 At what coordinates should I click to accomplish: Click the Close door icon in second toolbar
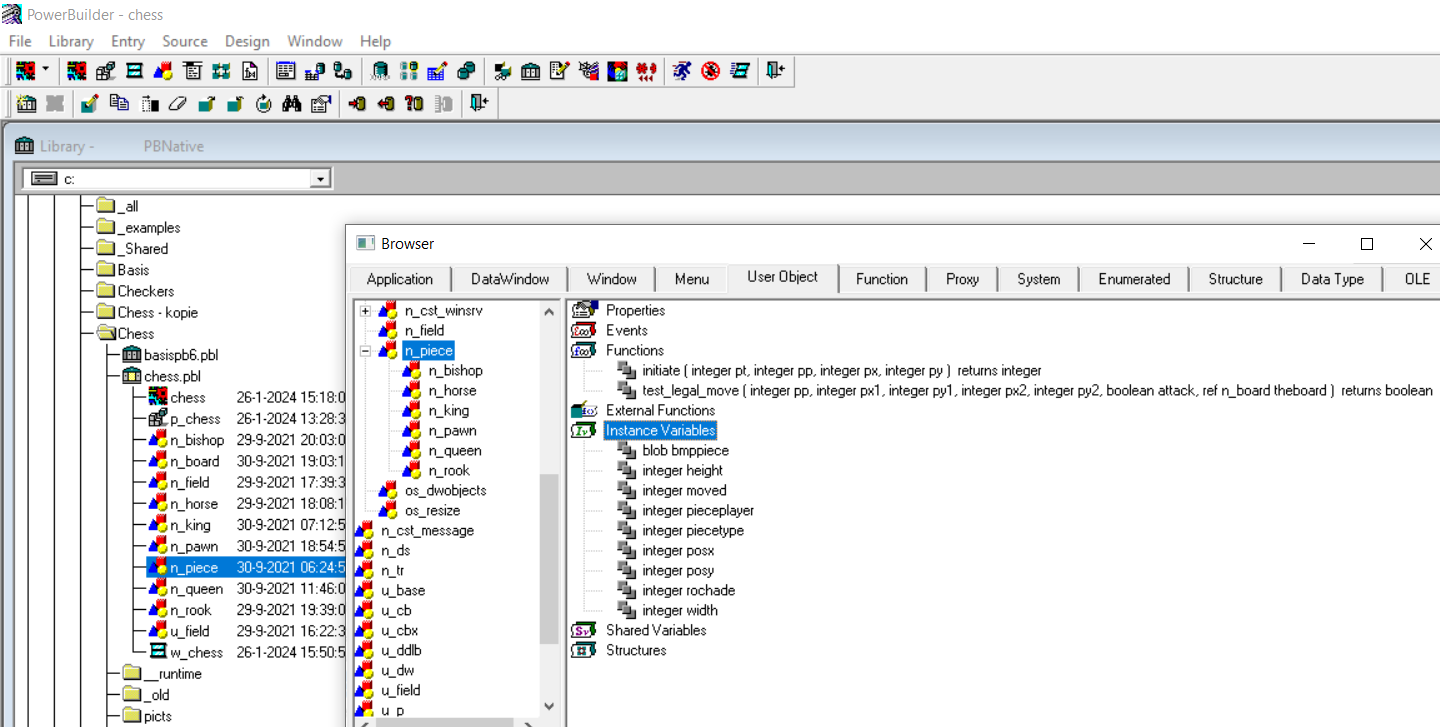tap(479, 103)
